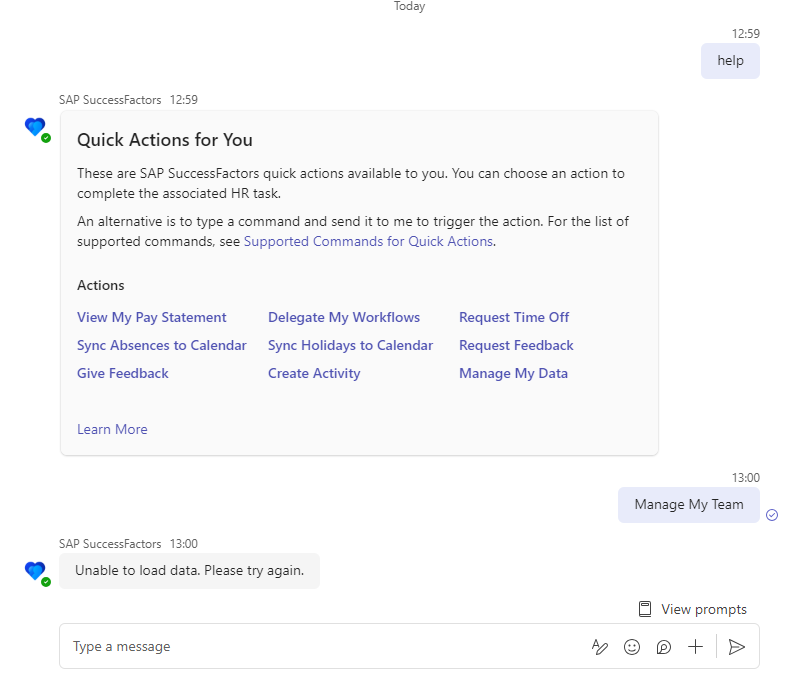Screen dimensions: 804x676
Task: Click the 12:59 timestamp above help message
Action: (x=746, y=34)
